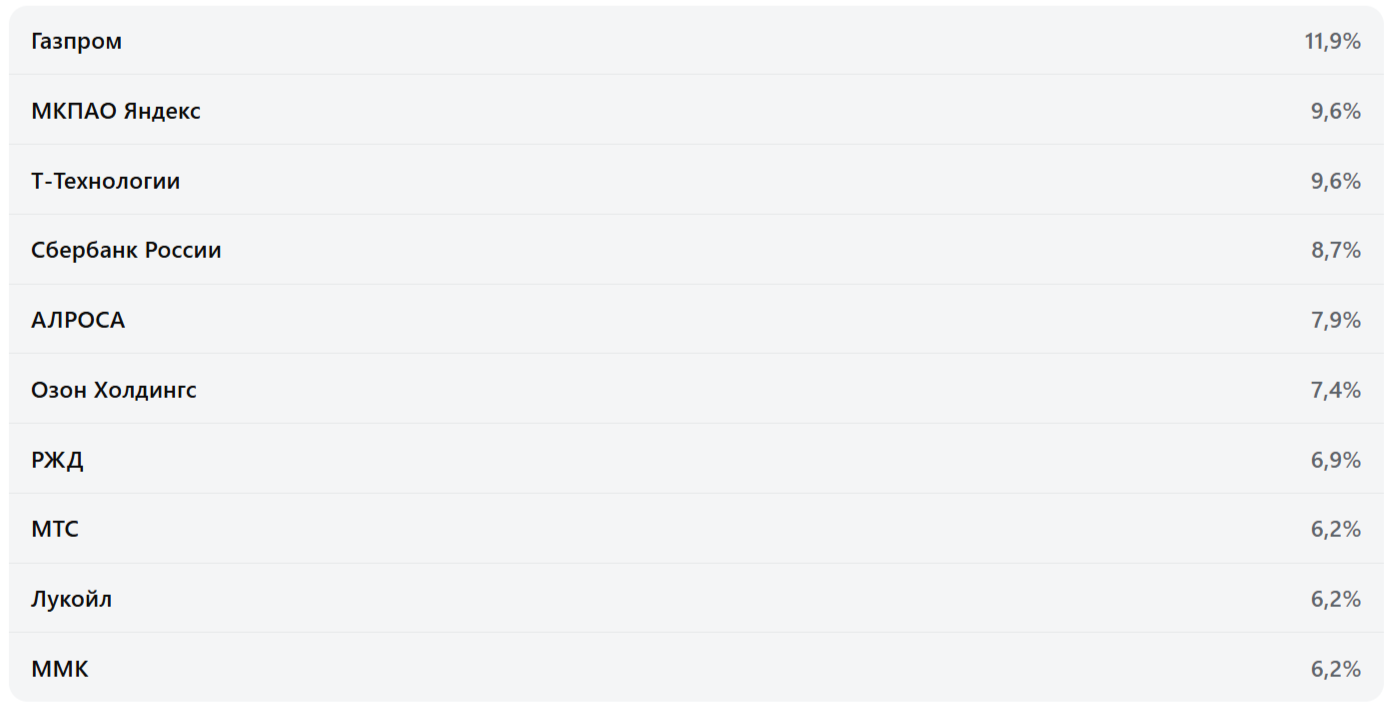Open the Озон Холдингс entry
Screen dimensions: 1395x710
pos(114,390)
